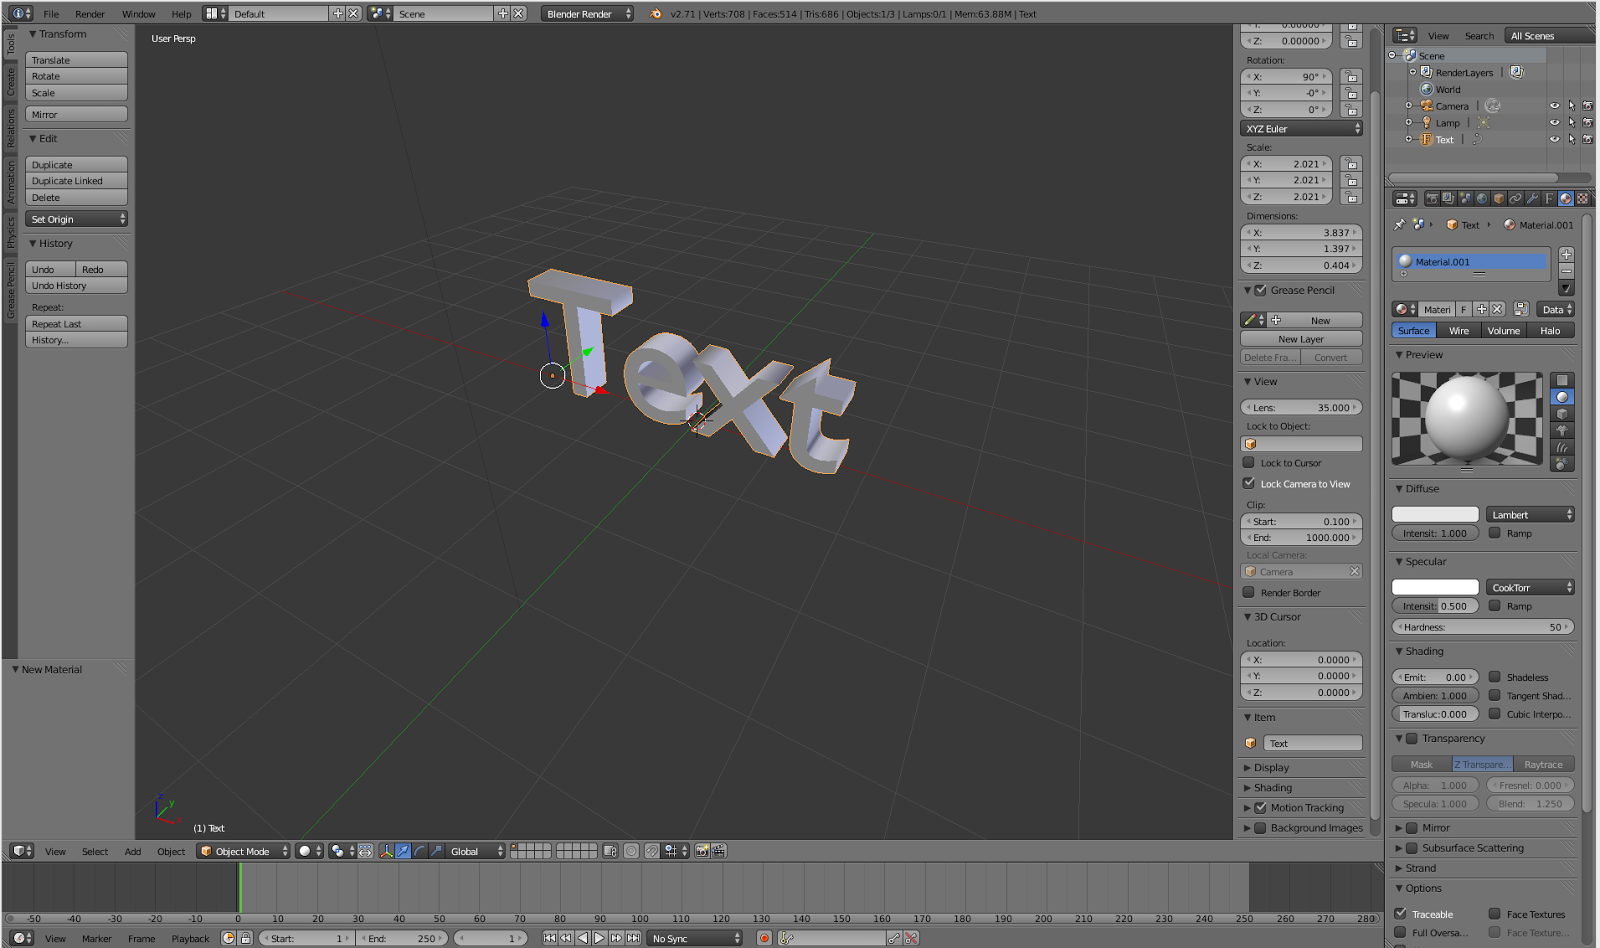
Task: Select the monkey preview type icon
Action: [x=1562, y=431]
